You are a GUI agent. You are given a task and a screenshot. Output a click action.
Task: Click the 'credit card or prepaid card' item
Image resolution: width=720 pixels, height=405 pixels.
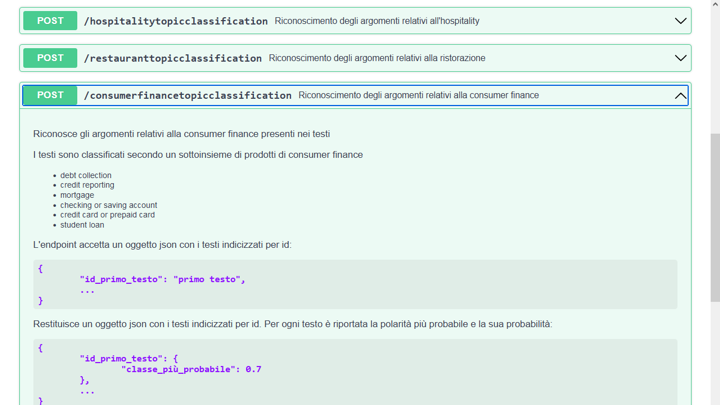[107, 215]
